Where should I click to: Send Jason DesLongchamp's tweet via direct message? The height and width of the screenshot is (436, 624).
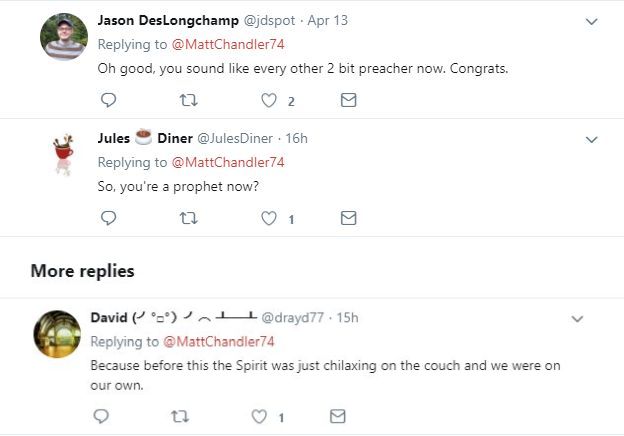pos(348,100)
